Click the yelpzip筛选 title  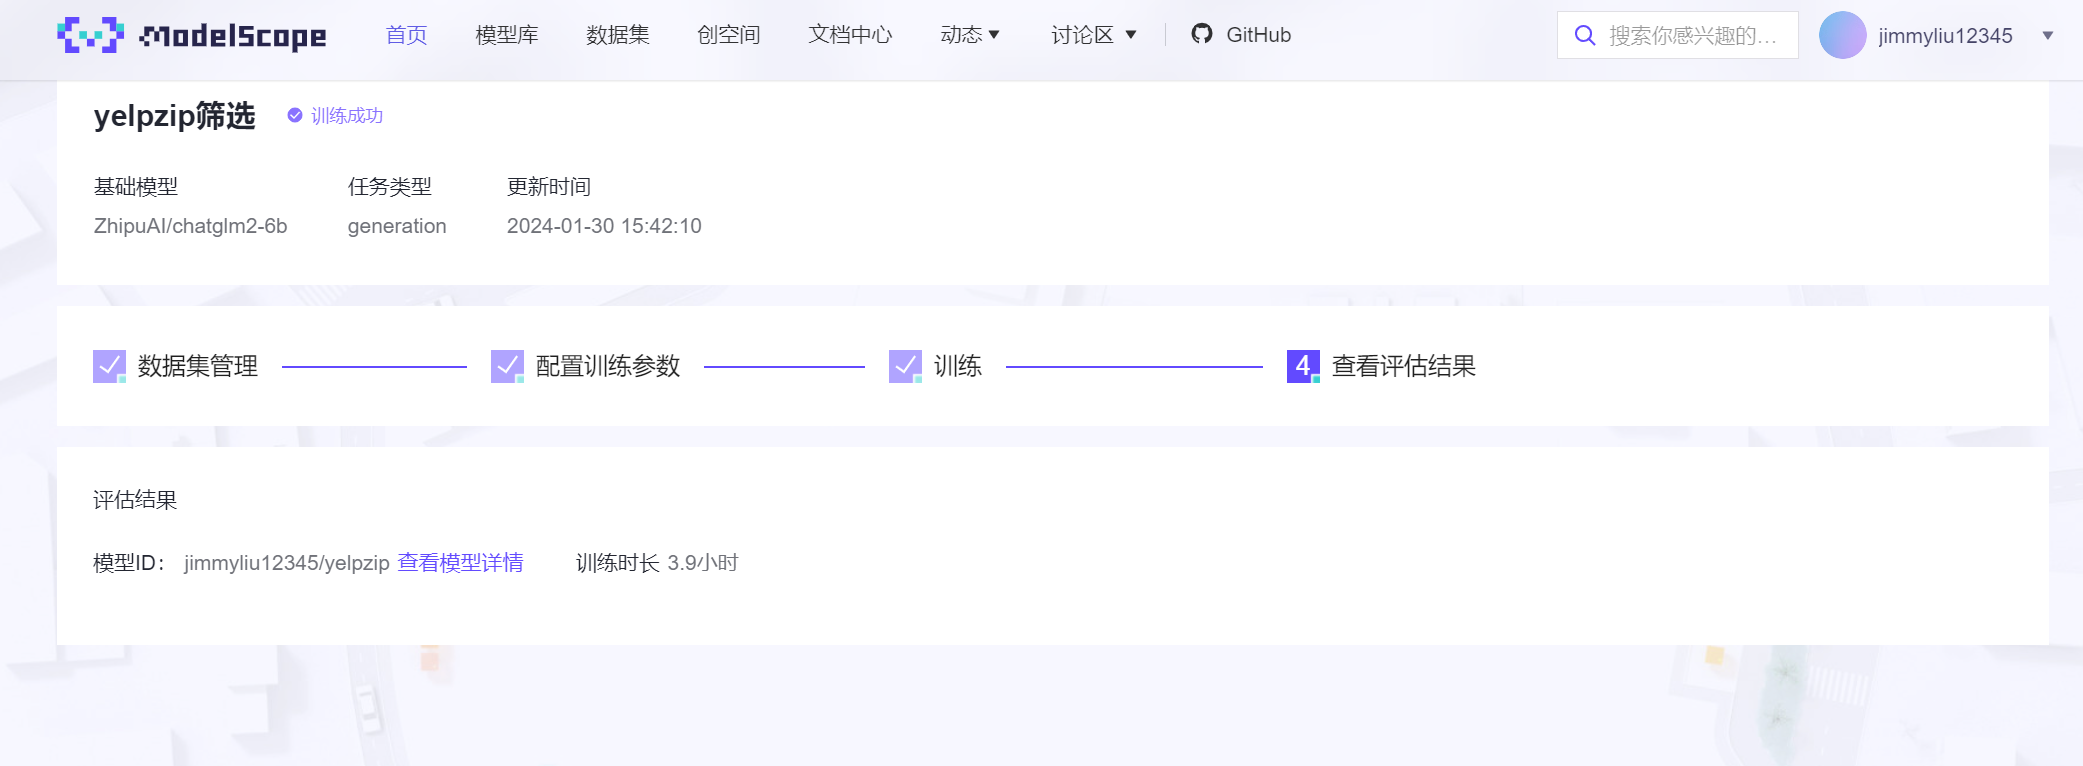pyautogui.click(x=175, y=116)
